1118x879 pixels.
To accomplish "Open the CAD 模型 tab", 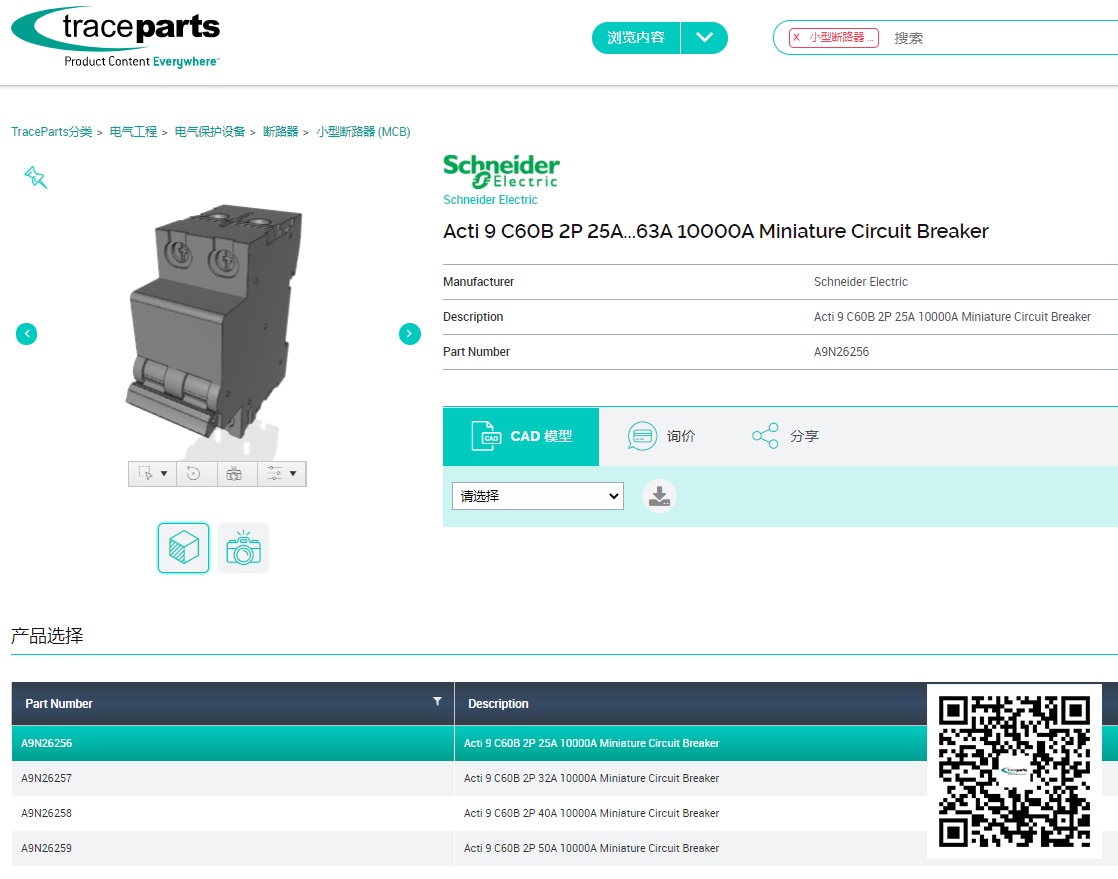I will coord(521,436).
